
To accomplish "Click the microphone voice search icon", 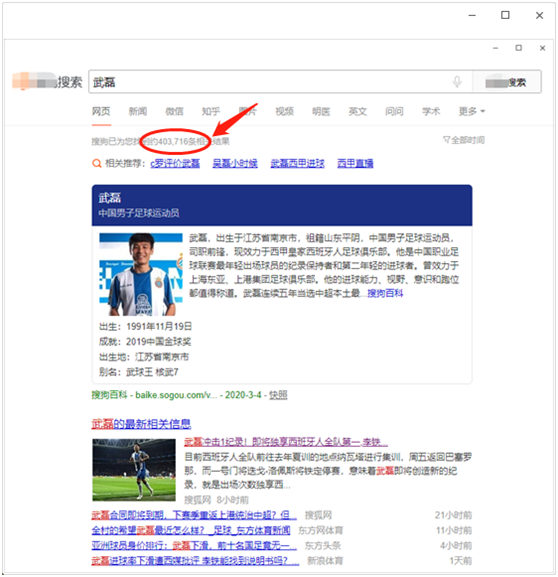I will pos(457,81).
